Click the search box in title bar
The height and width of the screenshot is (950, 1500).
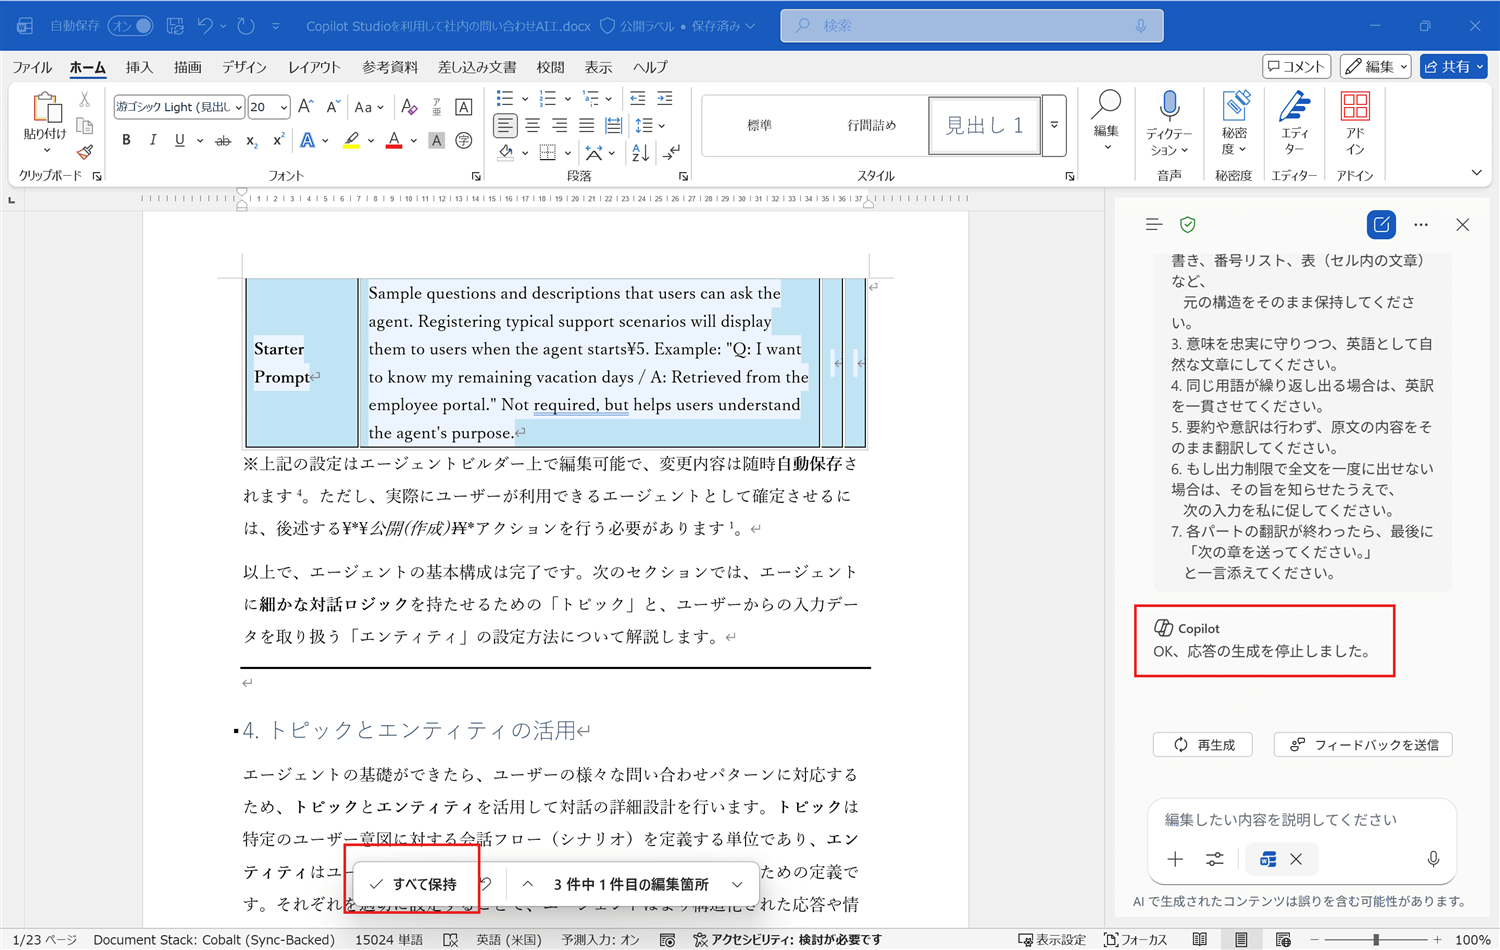click(x=971, y=26)
